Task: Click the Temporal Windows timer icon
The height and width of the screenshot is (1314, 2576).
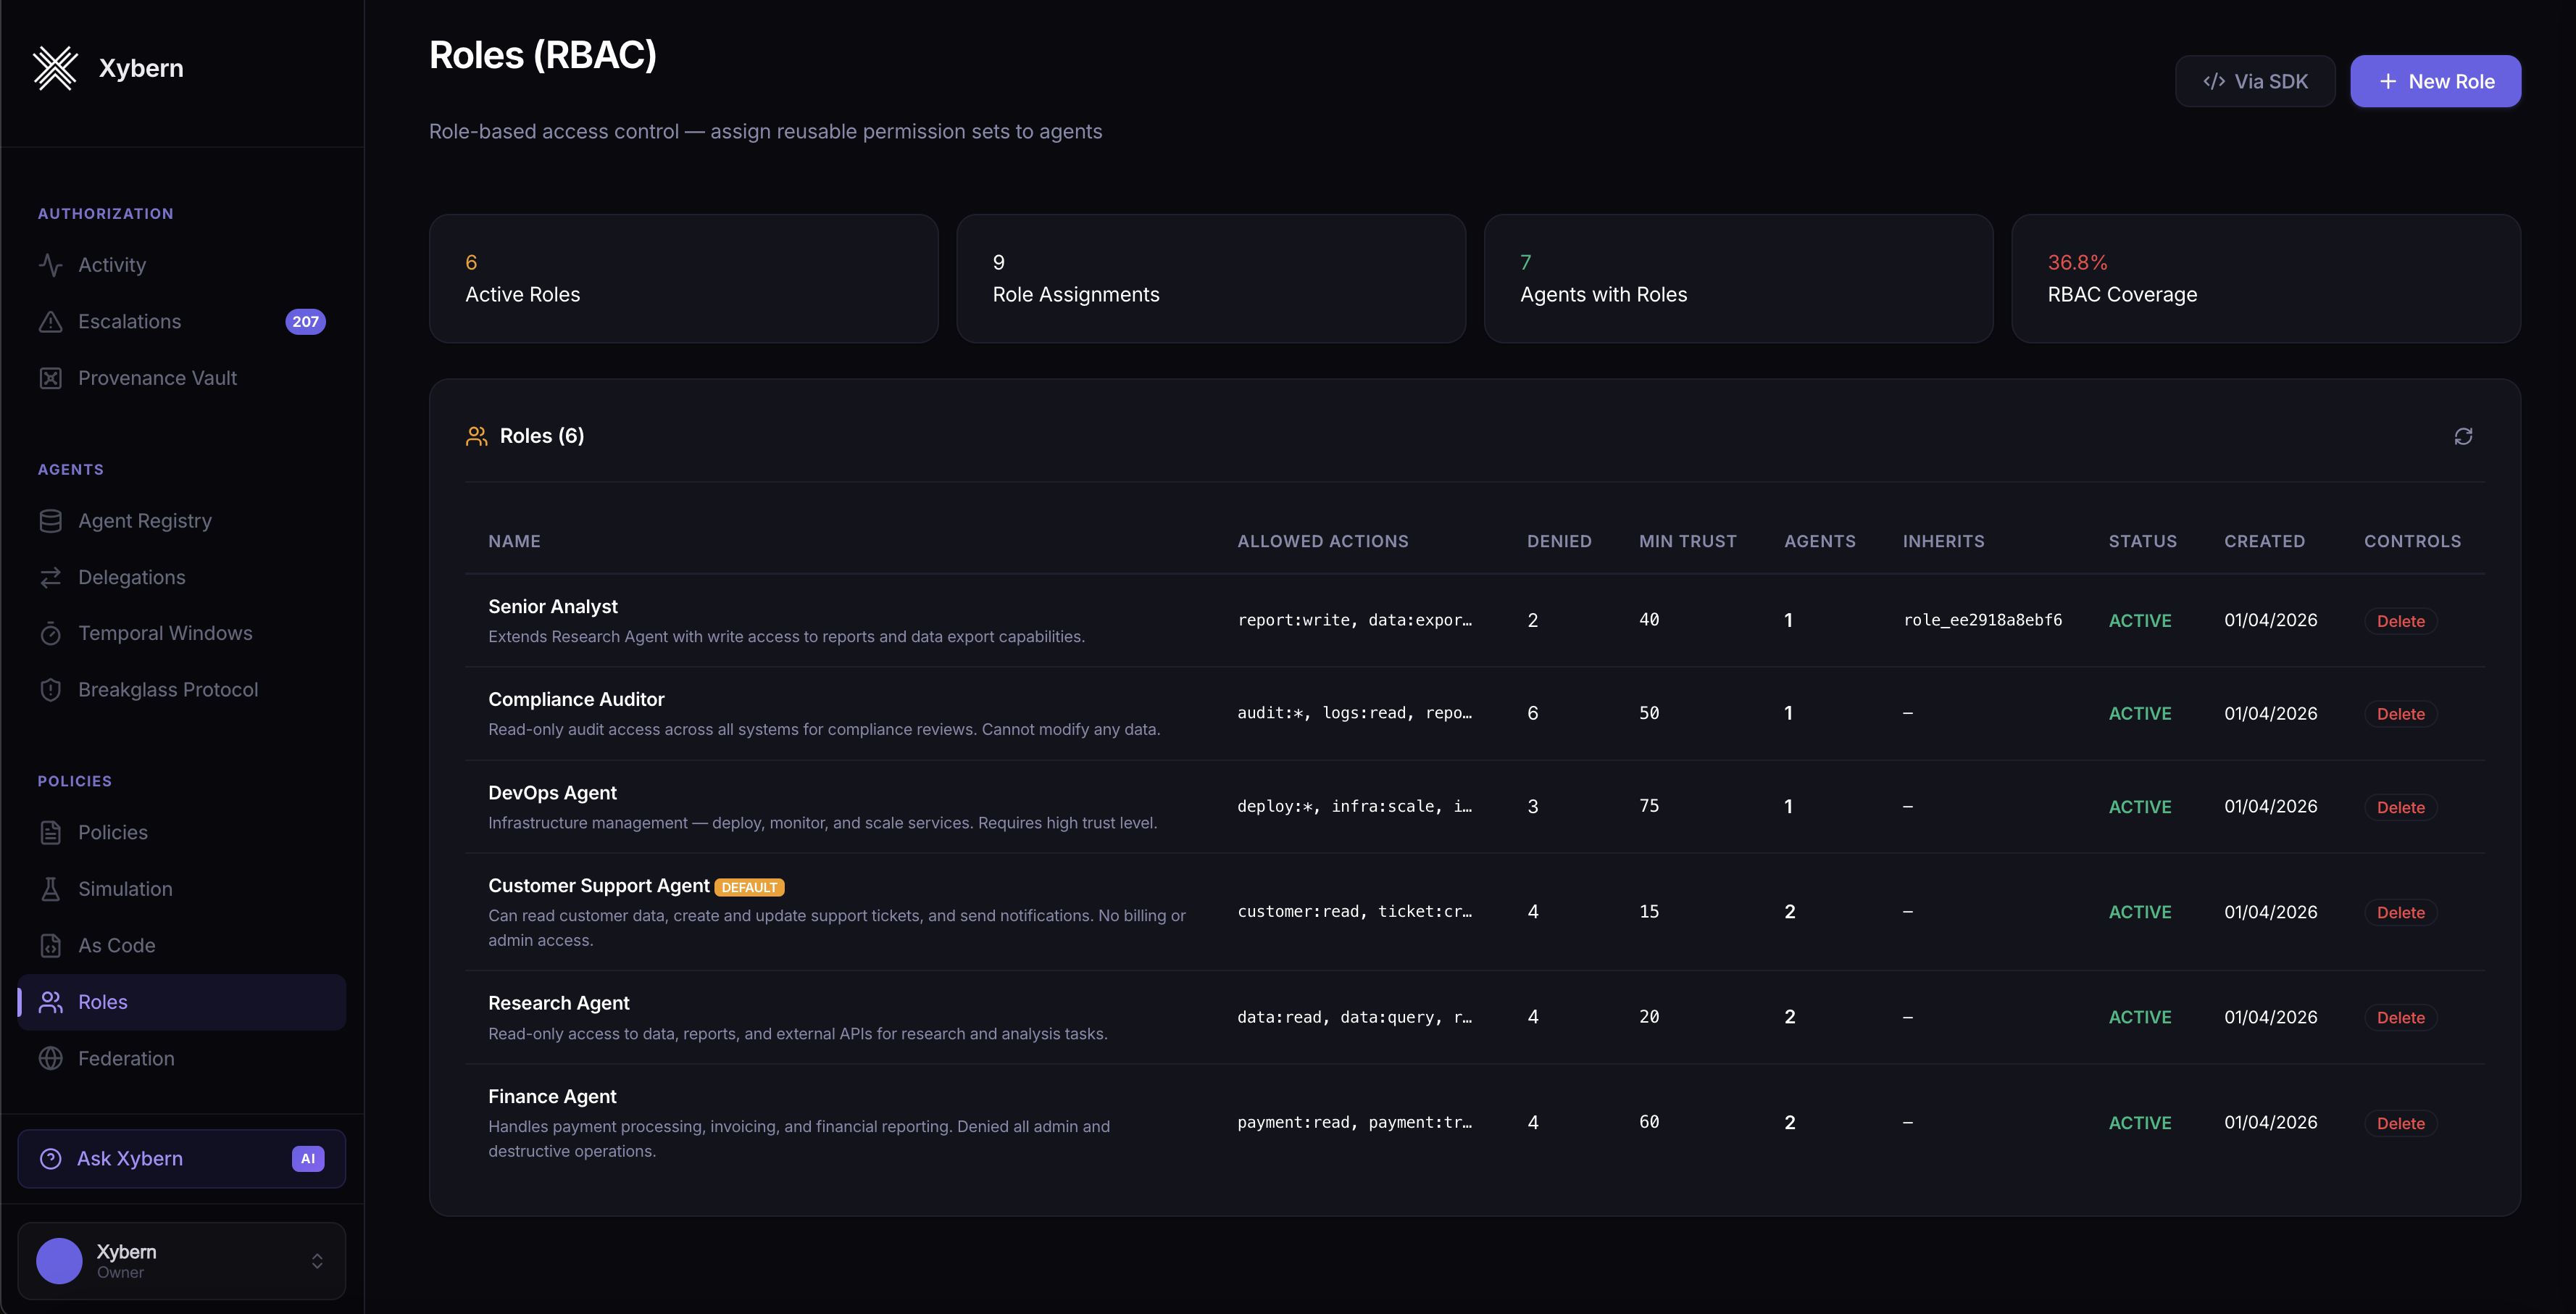Action: click(50, 634)
